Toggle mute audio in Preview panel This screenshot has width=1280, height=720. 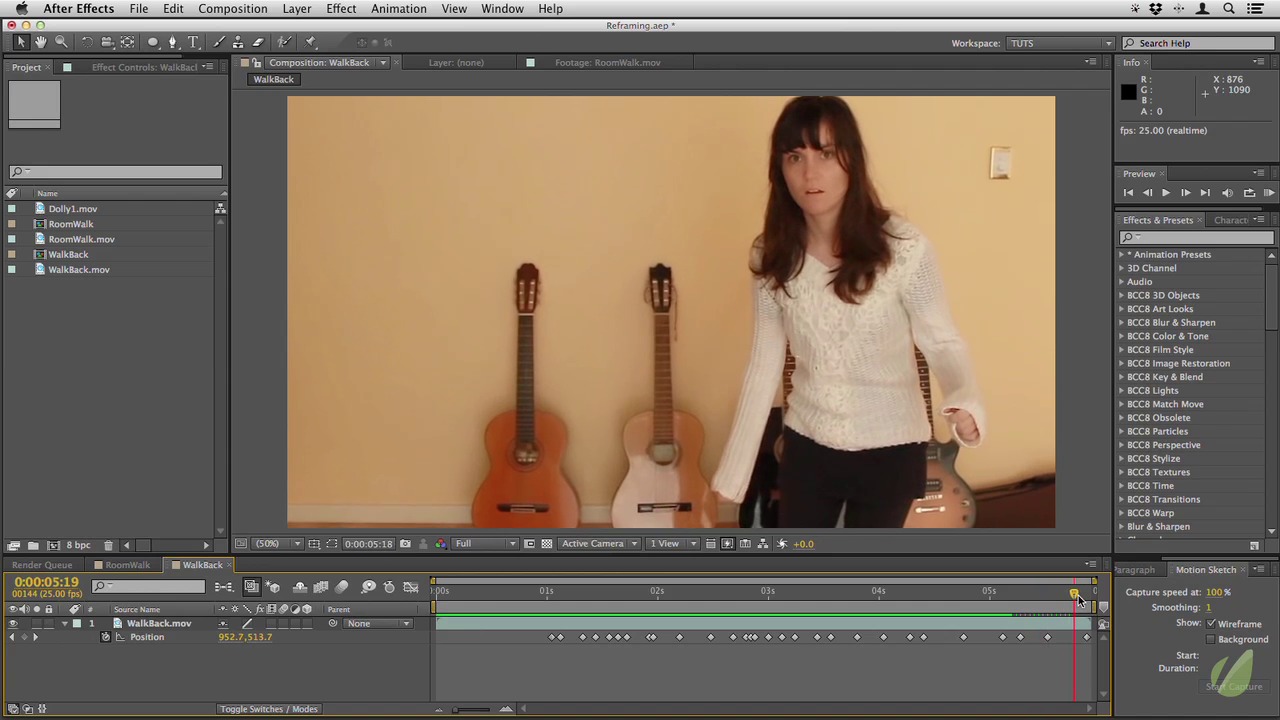pyautogui.click(x=1227, y=193)
